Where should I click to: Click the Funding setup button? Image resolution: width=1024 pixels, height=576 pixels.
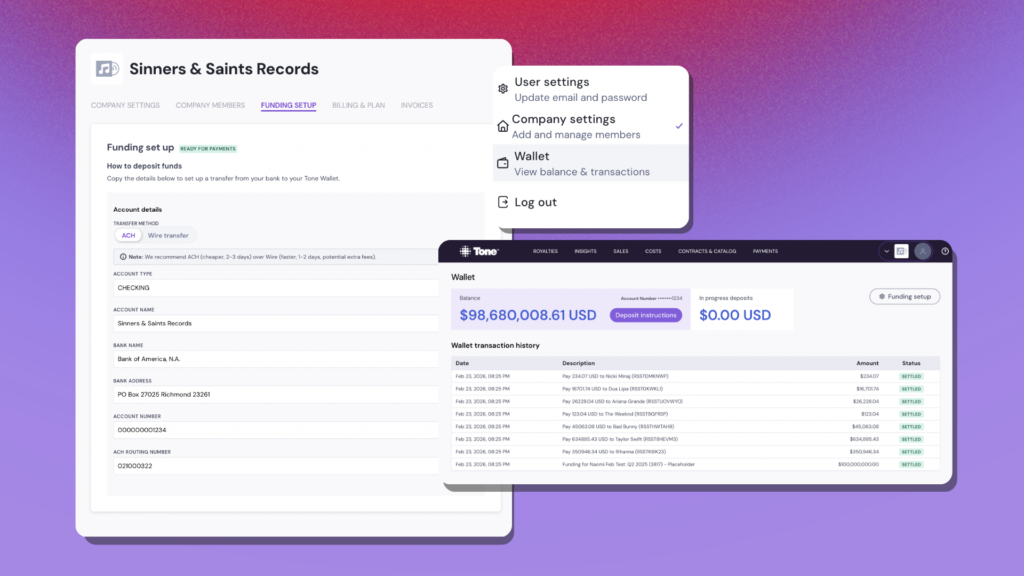(904, 296)
